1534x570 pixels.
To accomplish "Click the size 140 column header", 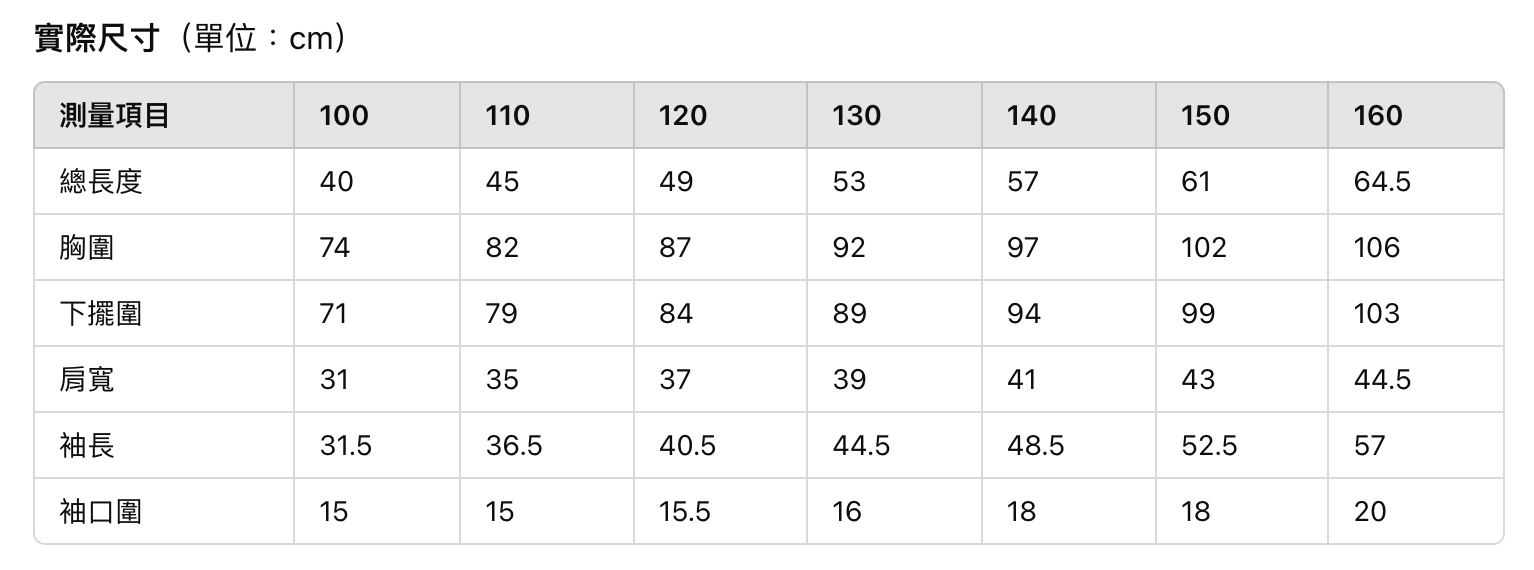I will coord(1031,116).
